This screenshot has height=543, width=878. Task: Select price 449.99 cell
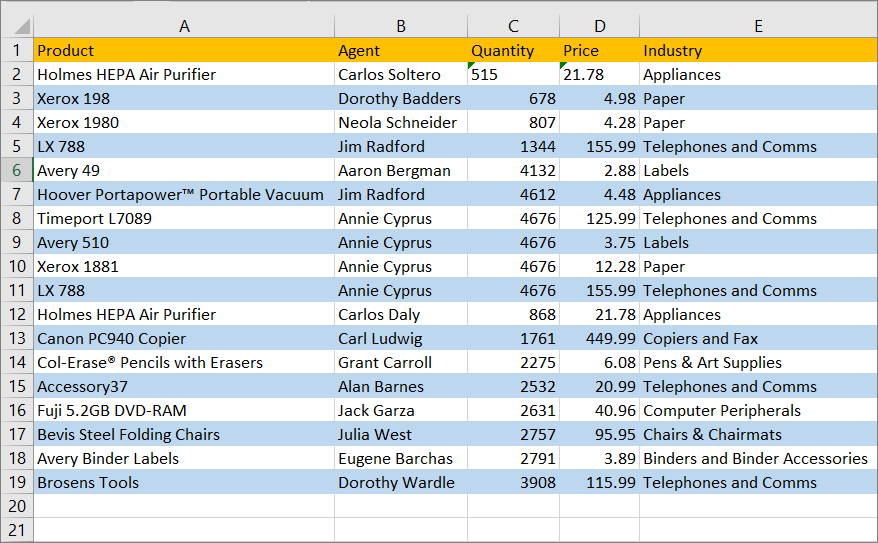(600, 338)
